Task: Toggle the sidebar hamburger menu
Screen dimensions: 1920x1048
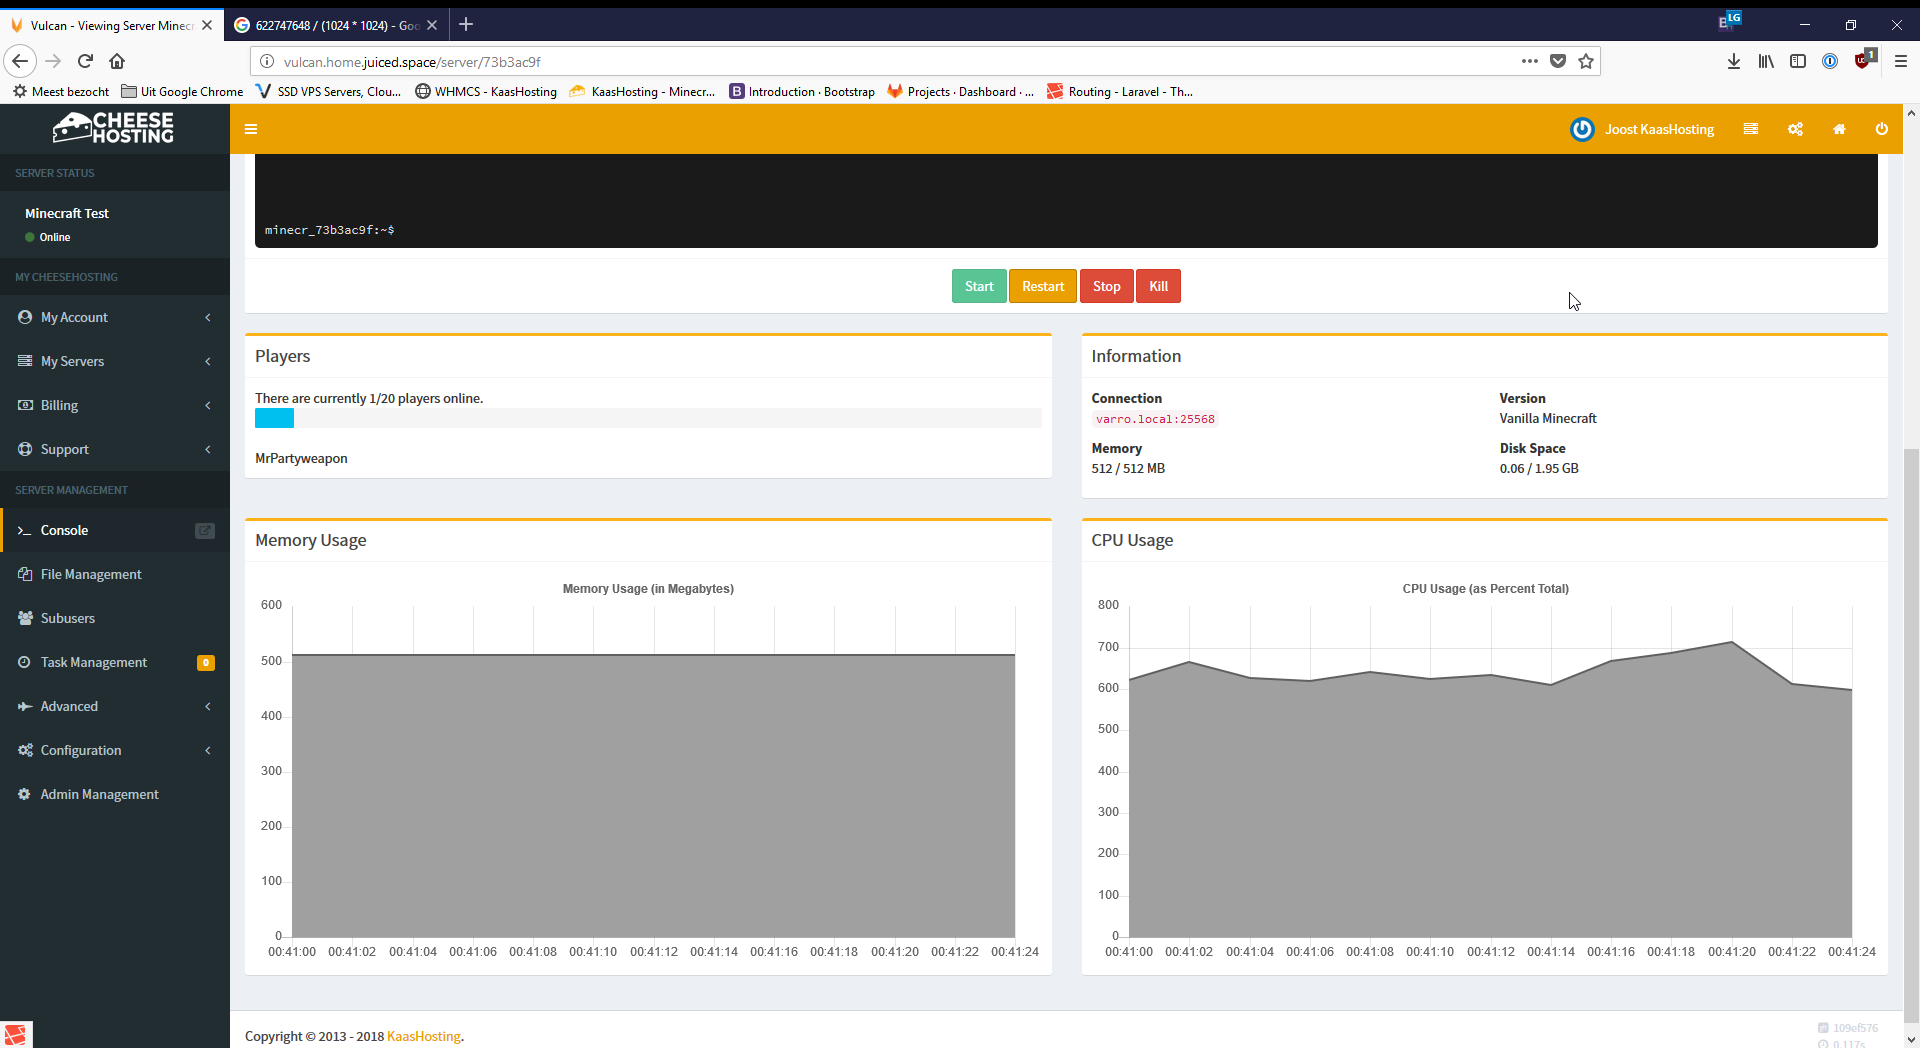Action: [x=251, y=129]
